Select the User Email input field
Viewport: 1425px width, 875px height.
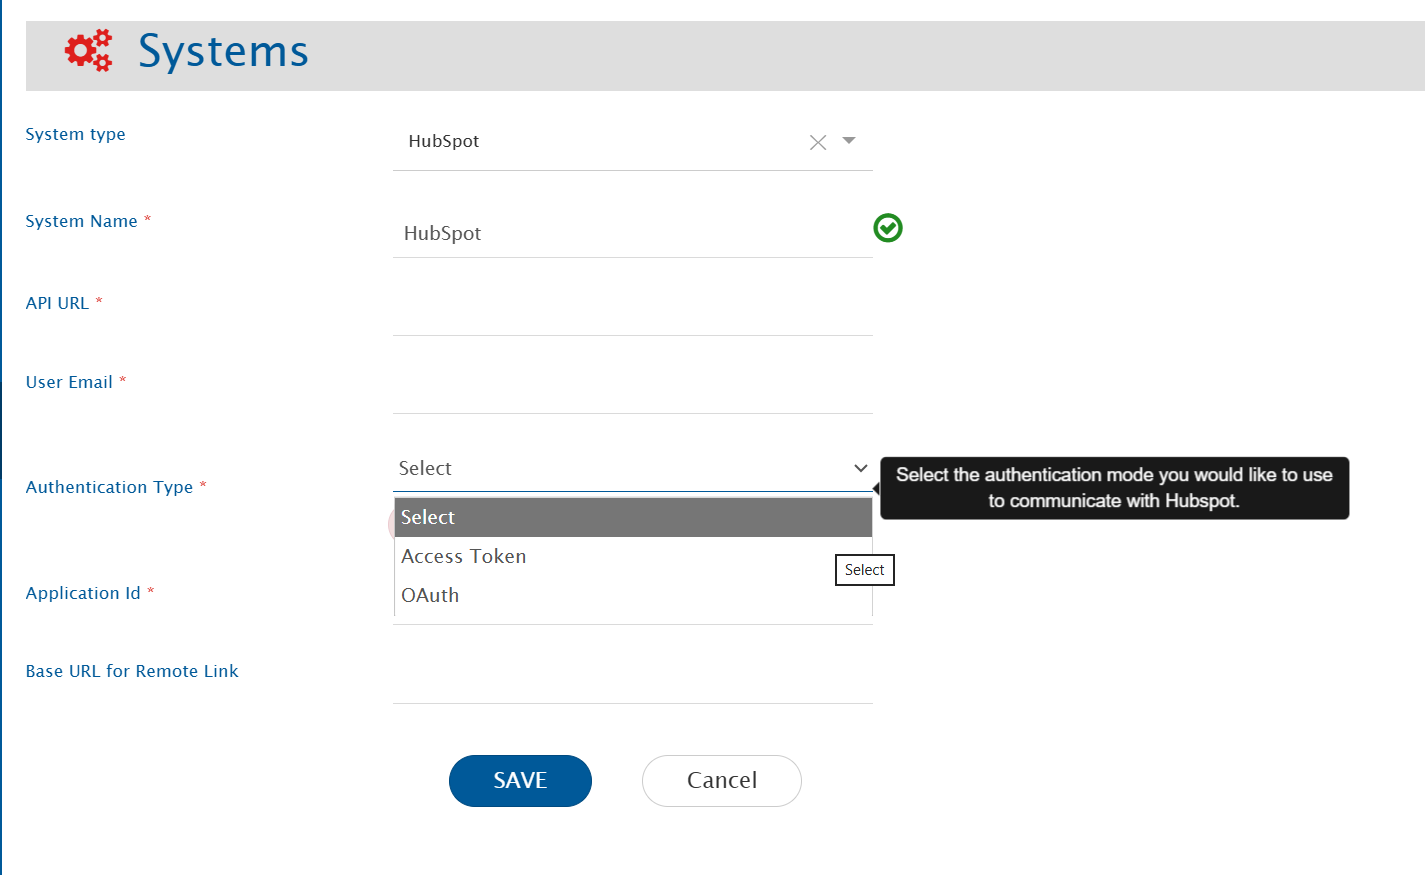pyautogui.click(x=632, y=390)
